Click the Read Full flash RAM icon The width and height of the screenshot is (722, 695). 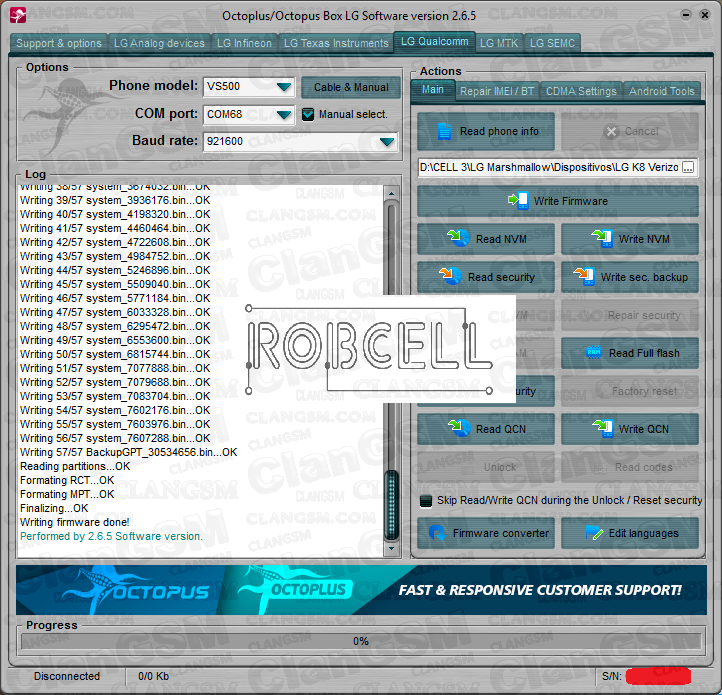594,353
